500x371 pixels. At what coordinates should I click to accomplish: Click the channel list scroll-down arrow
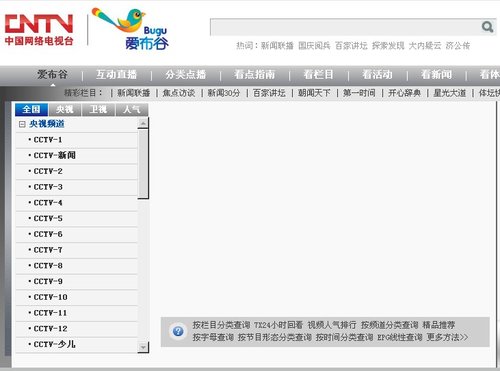[143, 347]
